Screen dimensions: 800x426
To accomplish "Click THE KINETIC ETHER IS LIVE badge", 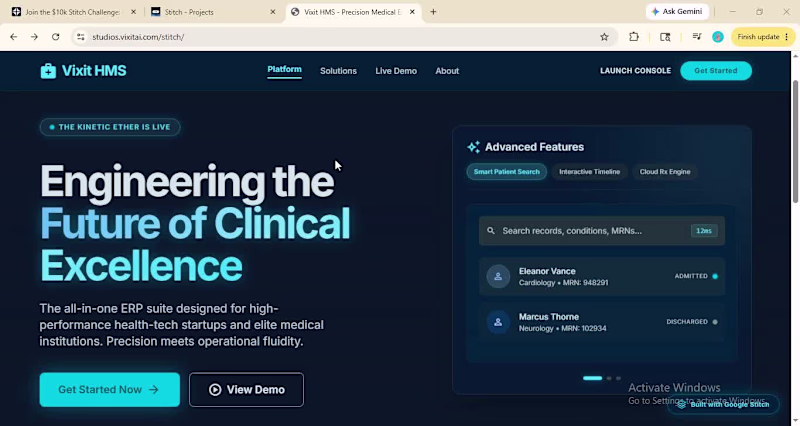I will 110,127.
